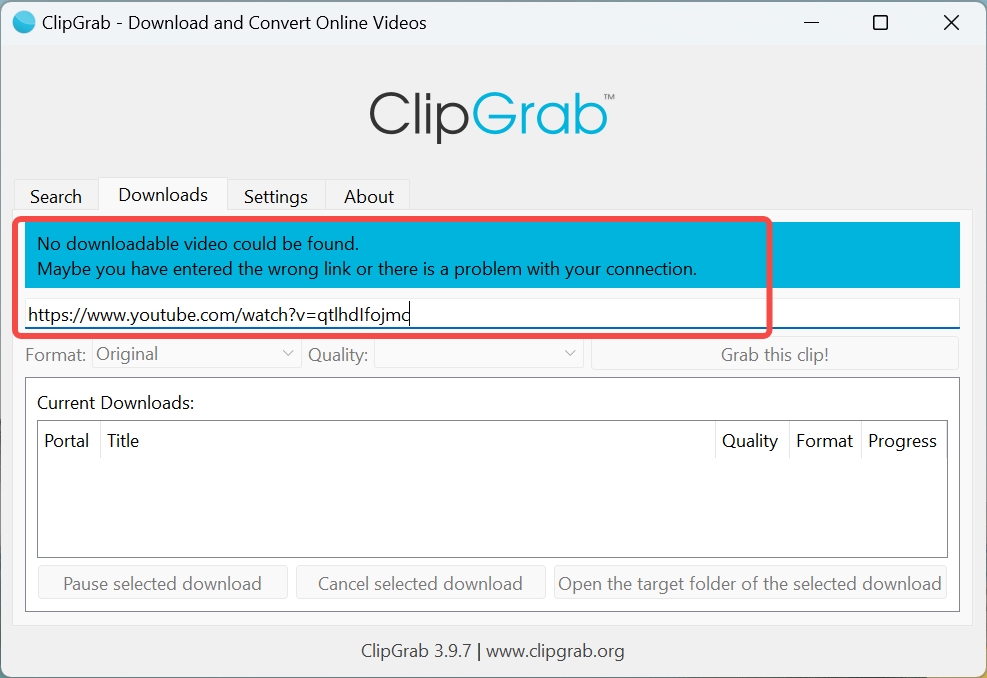Open the About tab
The image size is (987, 678).
tap(369, 196)
